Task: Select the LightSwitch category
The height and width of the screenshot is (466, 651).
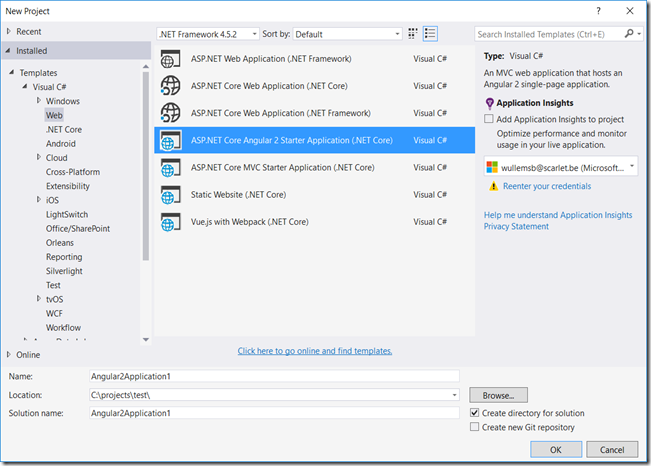Action: click(x=67, y=214)
